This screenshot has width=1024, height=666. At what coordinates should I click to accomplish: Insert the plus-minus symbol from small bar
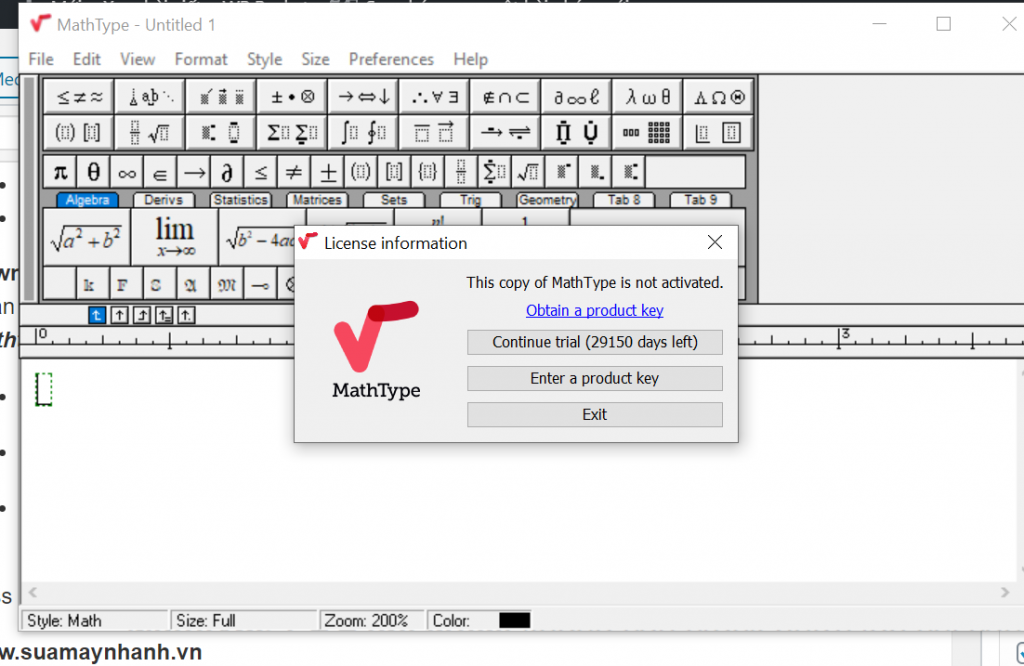[x=328, y=172]
